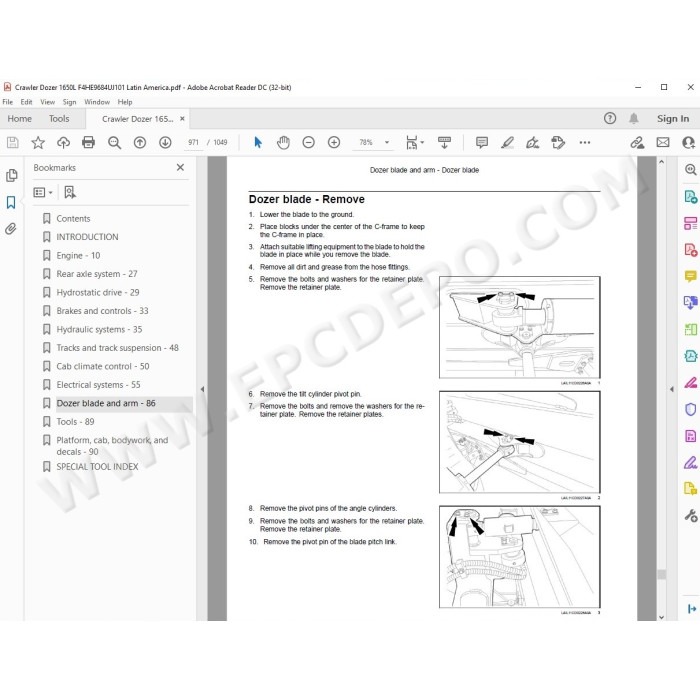Click the find new bookmark icon
The image size is (700, 700).
click(70, 192)
